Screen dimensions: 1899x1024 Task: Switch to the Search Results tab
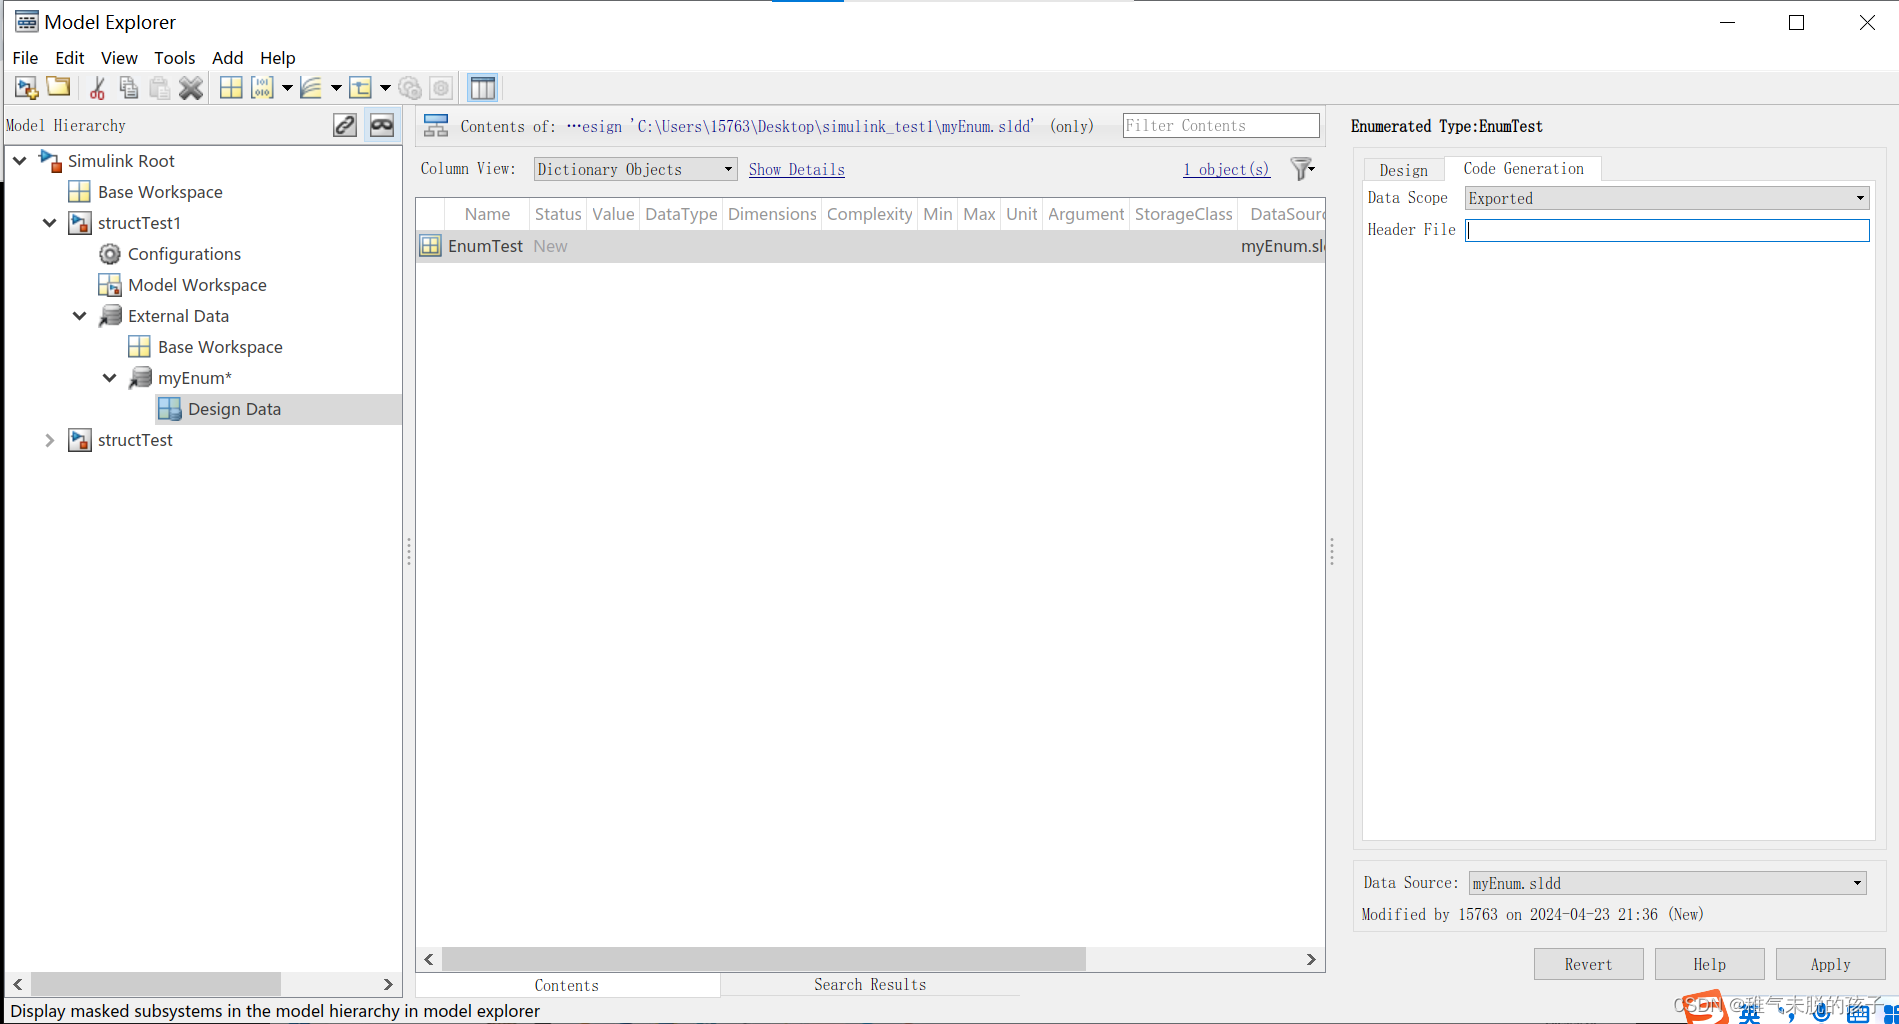870,985
